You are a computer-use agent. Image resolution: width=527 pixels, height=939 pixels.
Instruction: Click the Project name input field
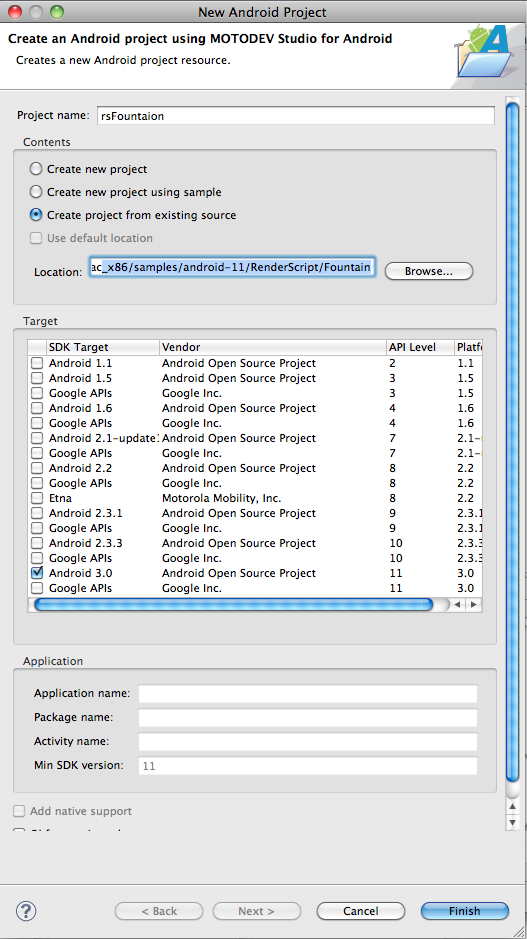click(296, 116)
